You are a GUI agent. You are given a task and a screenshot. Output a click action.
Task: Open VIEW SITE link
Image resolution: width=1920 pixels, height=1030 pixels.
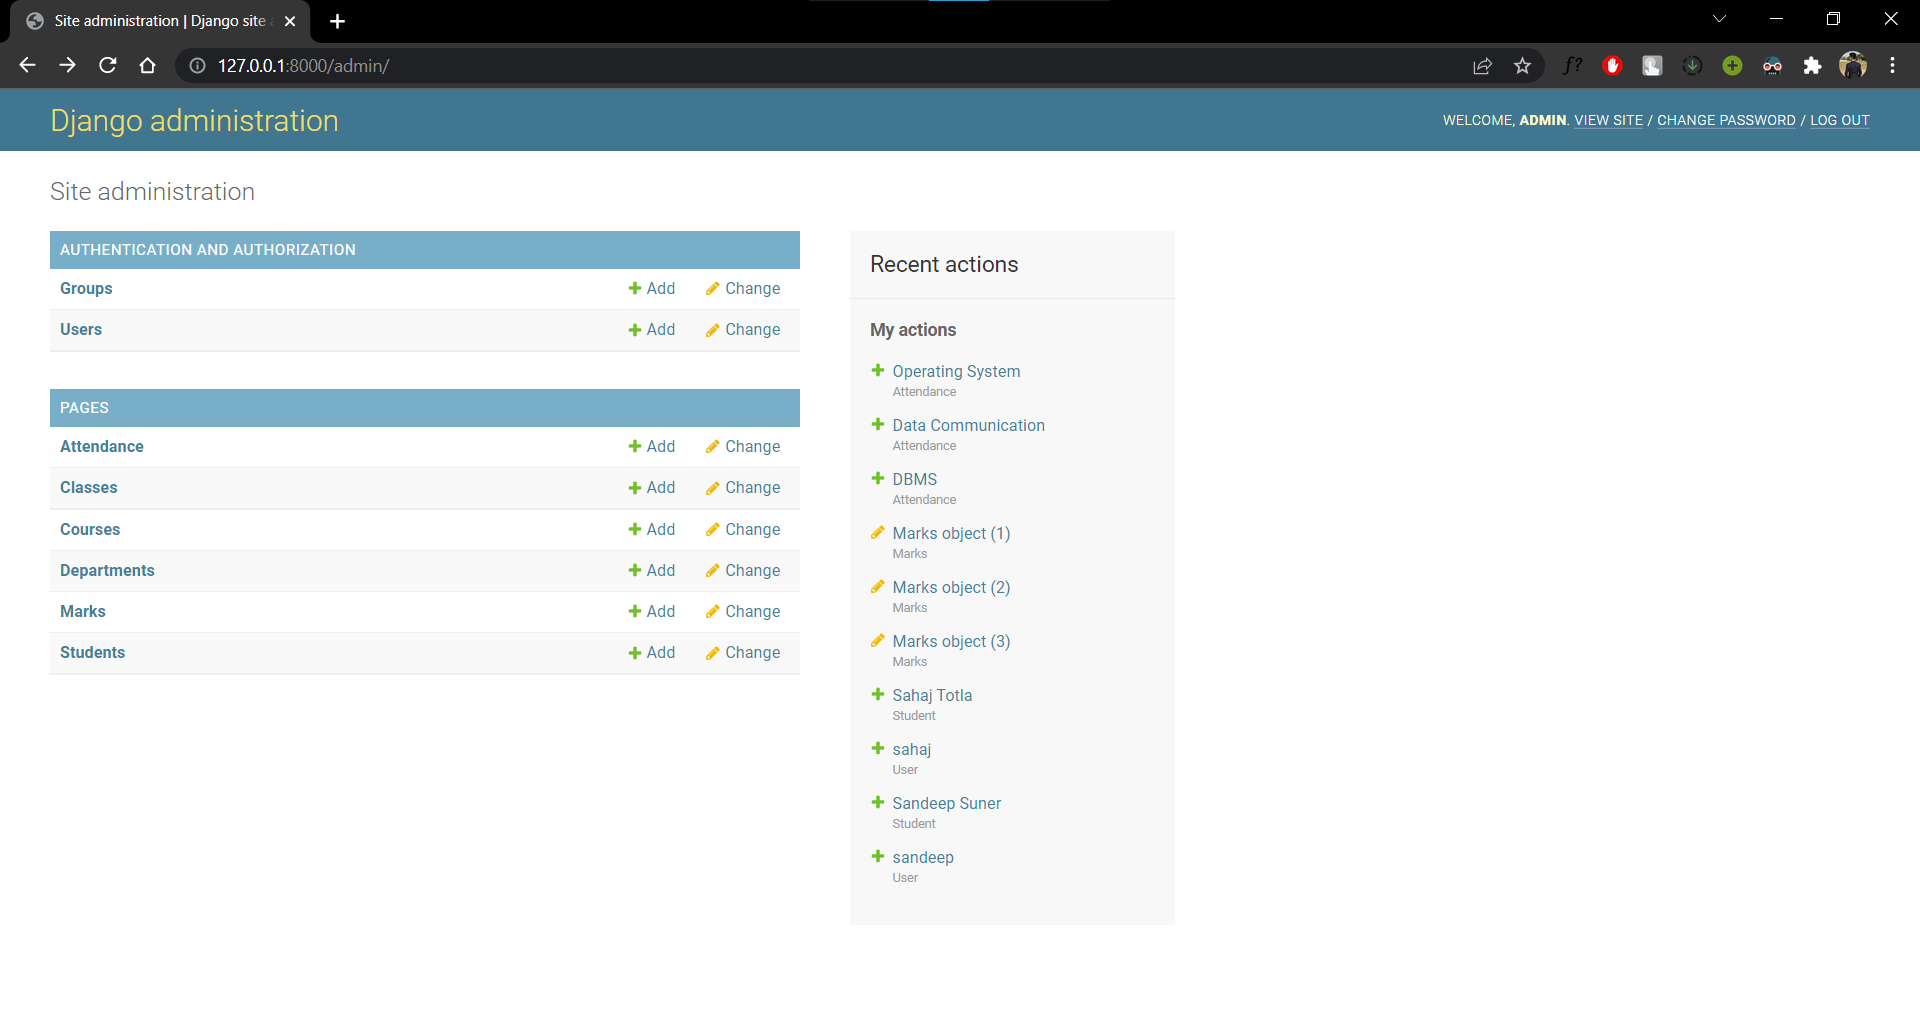(1607, 120)
